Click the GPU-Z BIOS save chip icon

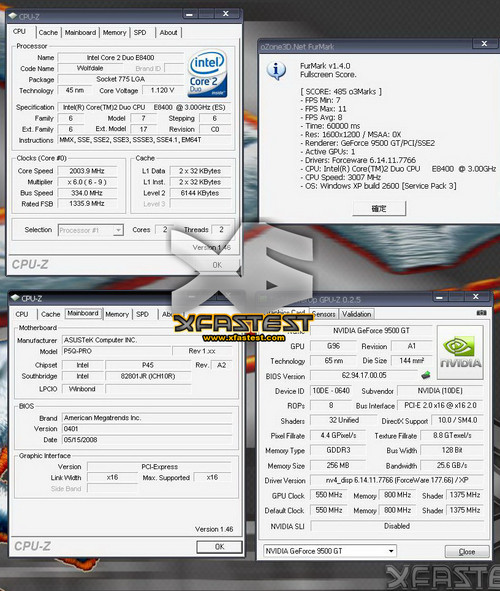[x=425, y=375]
